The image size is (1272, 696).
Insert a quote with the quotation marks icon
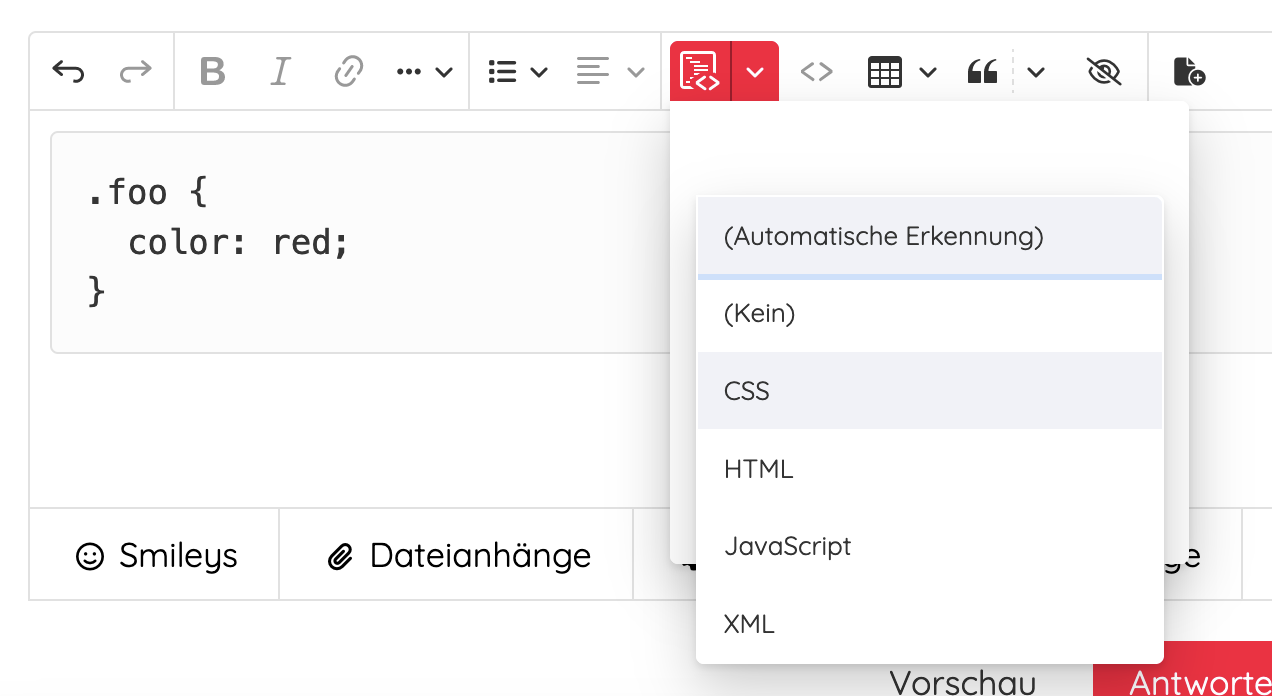tap(983, 72)
